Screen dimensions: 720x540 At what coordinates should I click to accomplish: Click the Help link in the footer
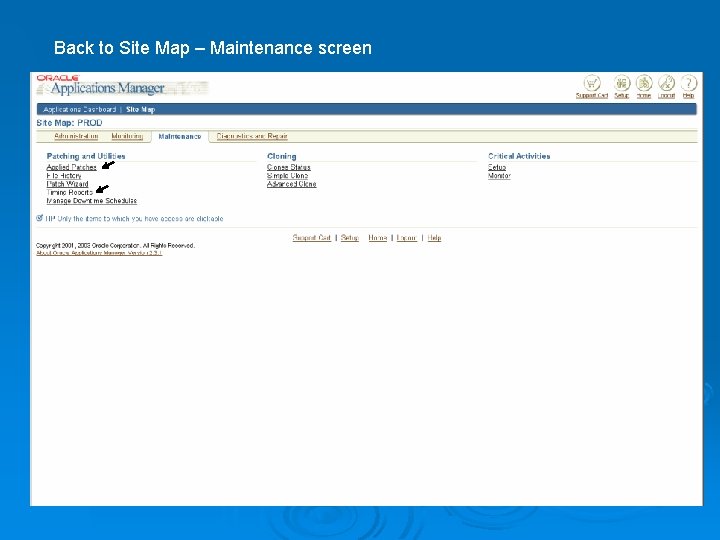pyautogui.click(x=434, y=237)
